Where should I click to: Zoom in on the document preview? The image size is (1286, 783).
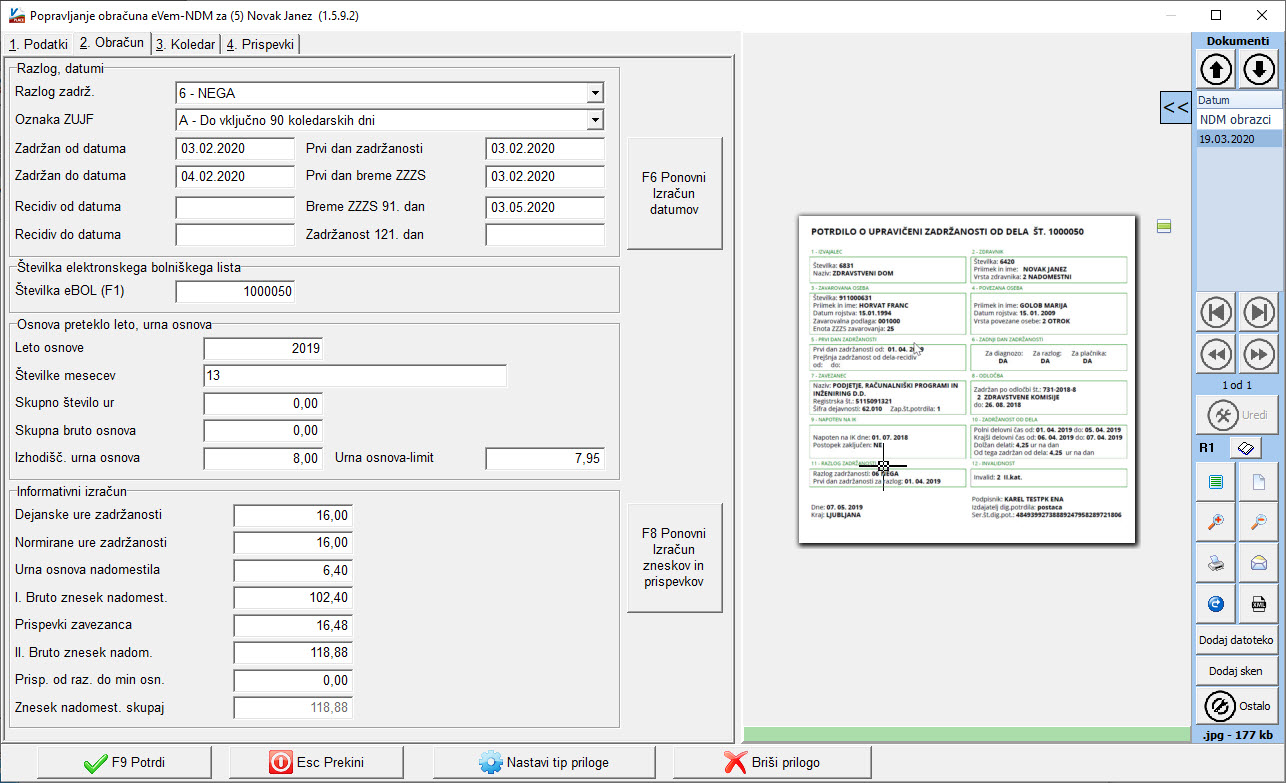click(x=1216, y=522)
